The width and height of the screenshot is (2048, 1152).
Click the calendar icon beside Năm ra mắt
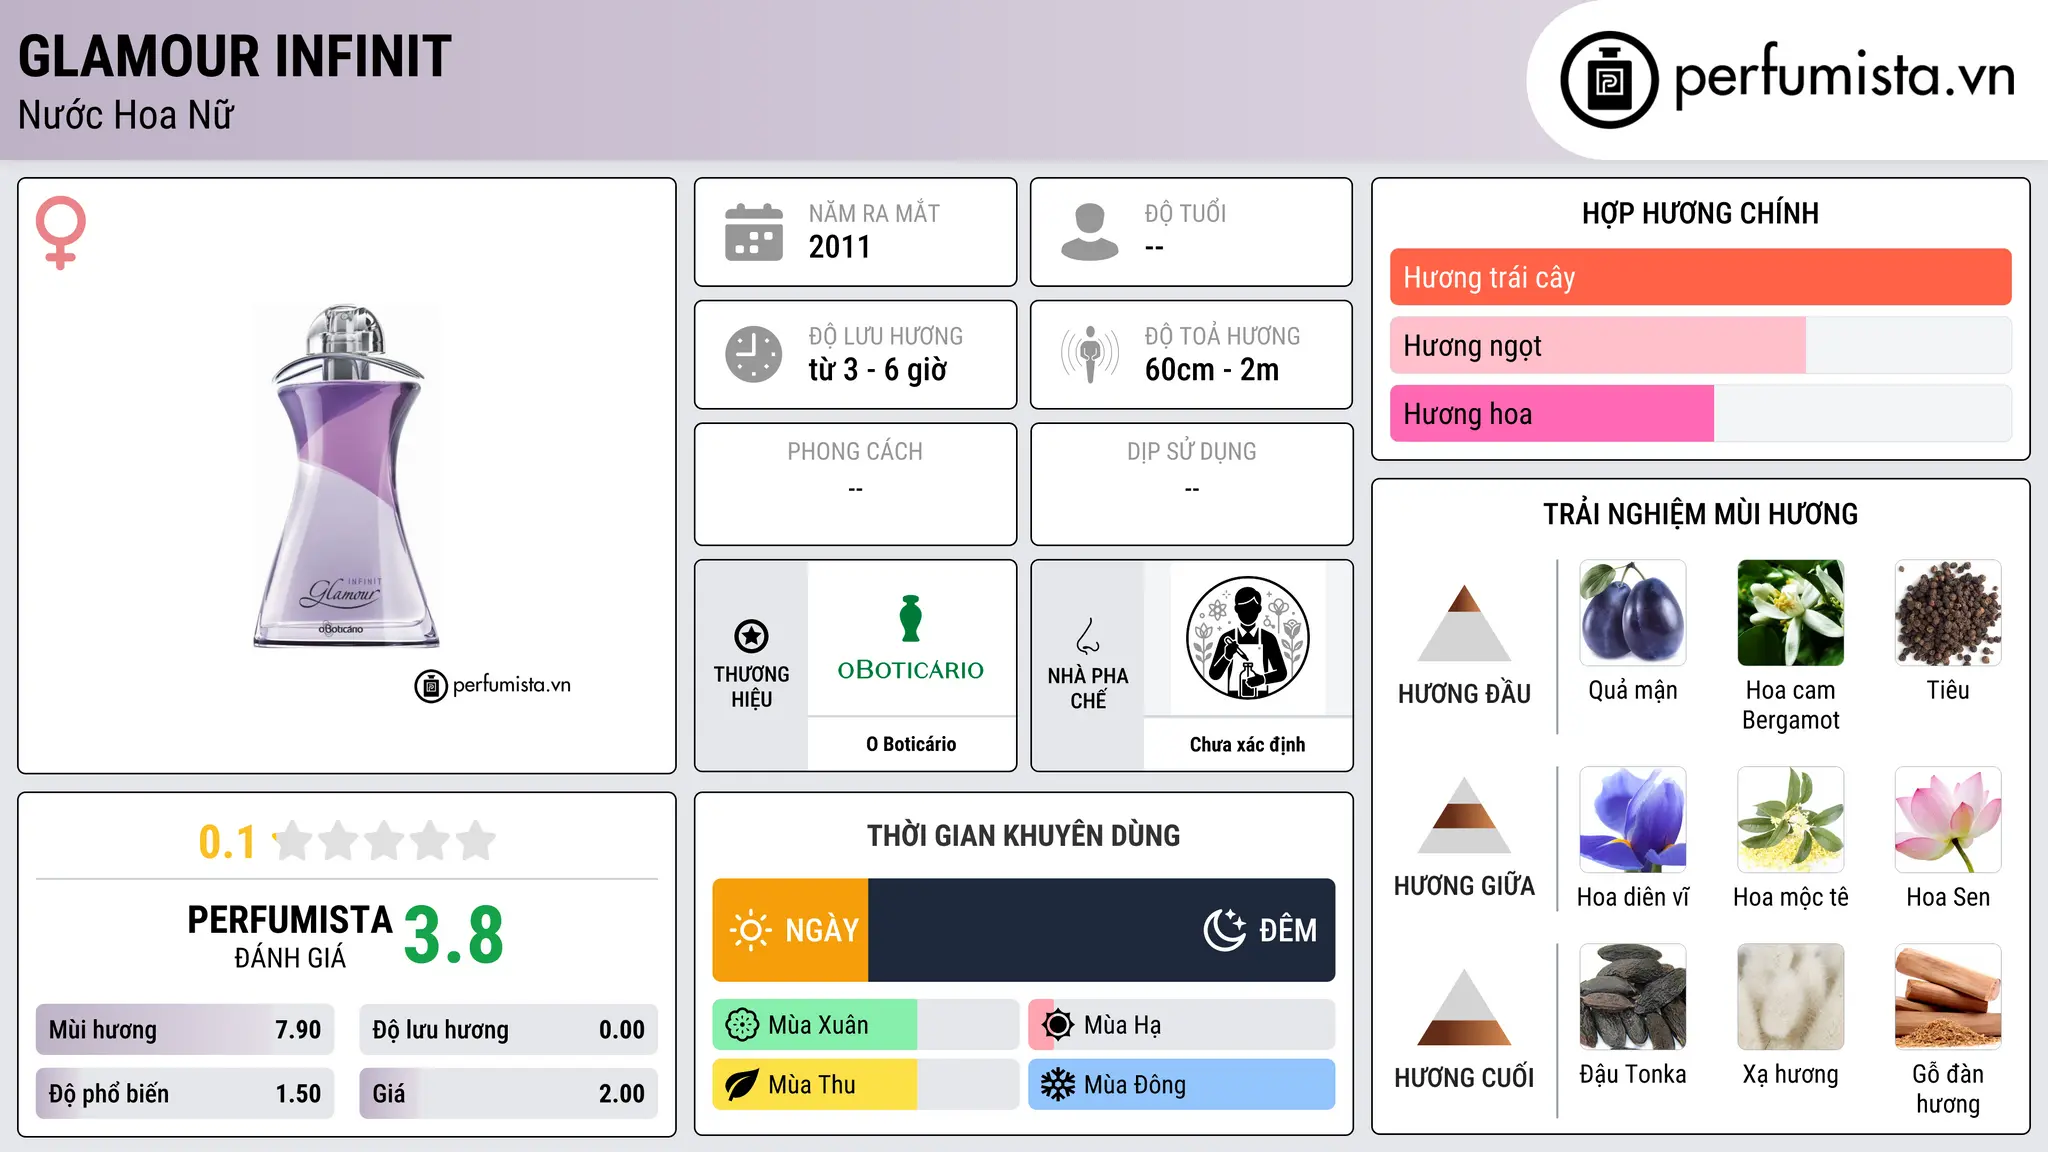(x=753, y=232)
